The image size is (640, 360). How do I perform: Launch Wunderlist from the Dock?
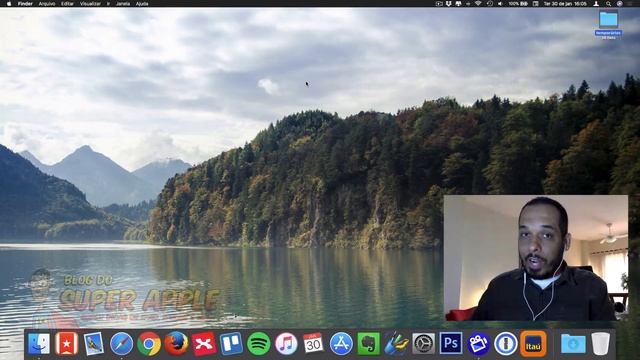click(67, 344)
